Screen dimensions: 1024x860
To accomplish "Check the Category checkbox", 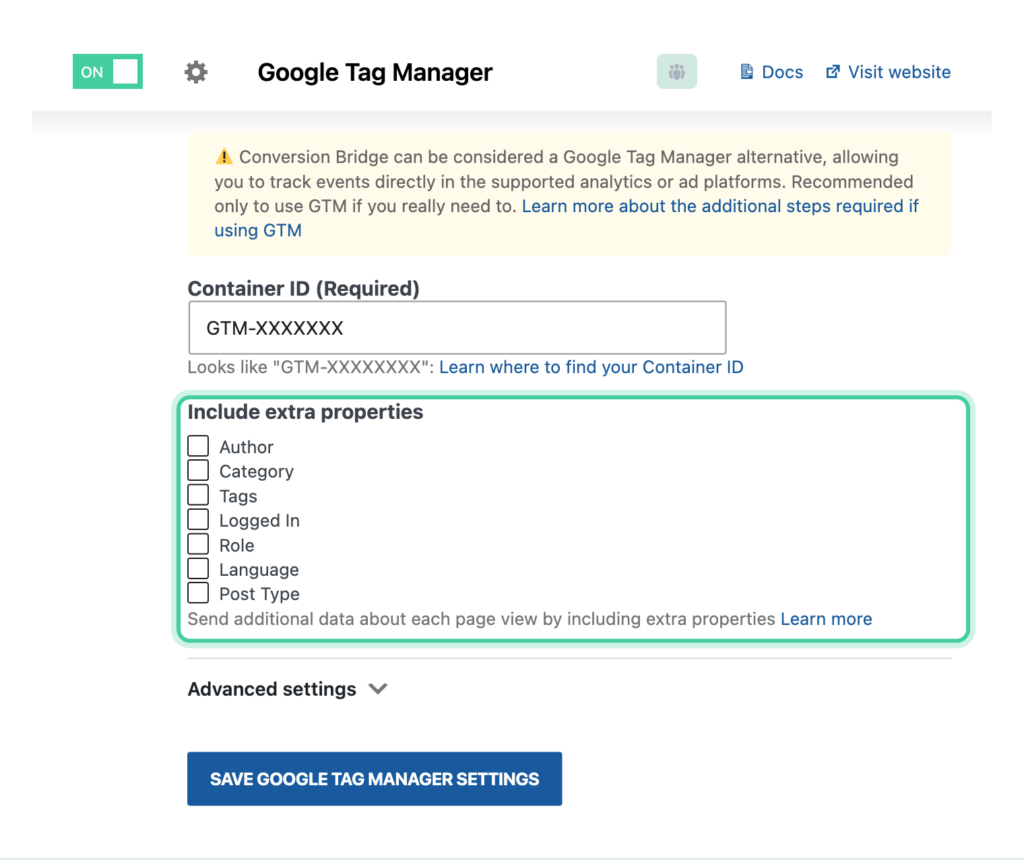I will tap(199, 470).
